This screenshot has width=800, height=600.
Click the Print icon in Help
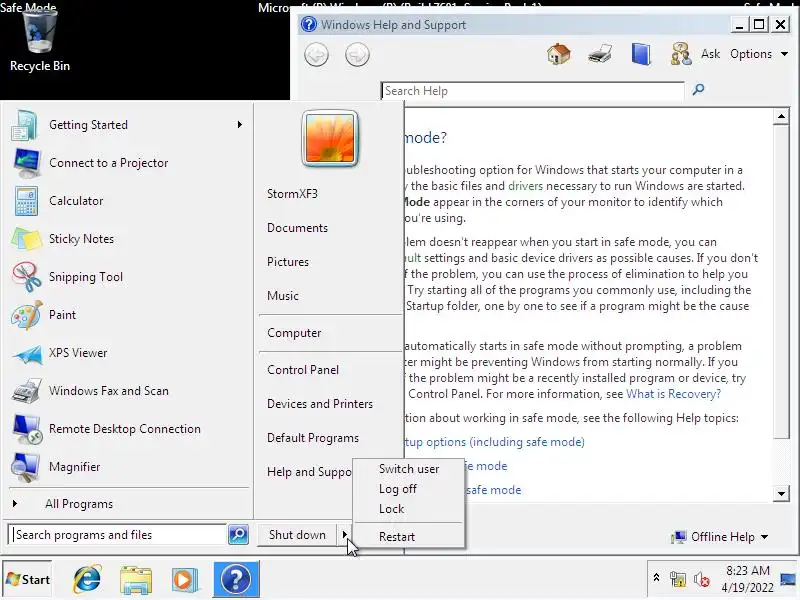600,54
